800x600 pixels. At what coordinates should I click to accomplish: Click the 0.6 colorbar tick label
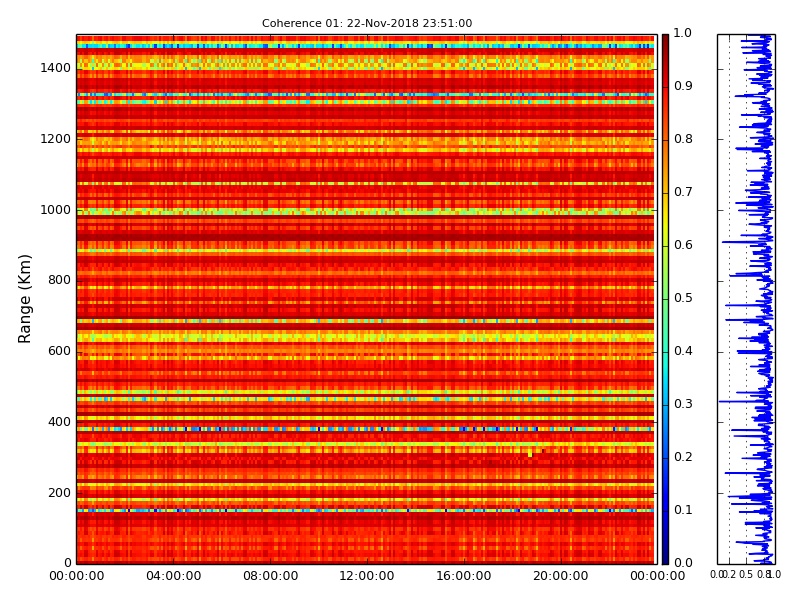(x=683, y=245)
